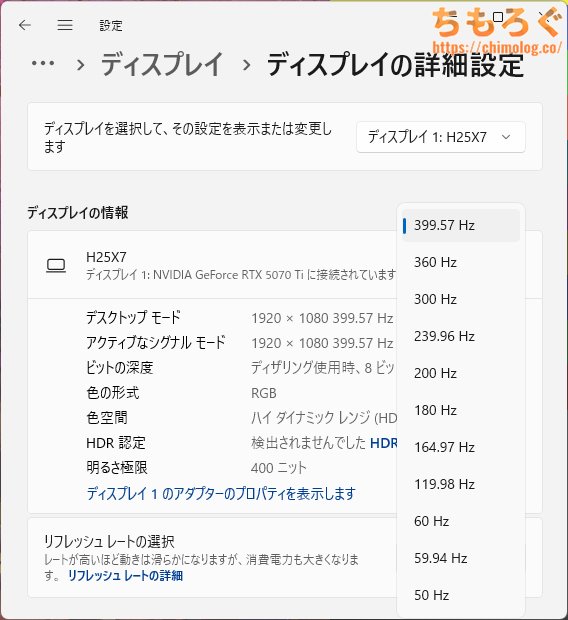The image size is (568, 620).
Task: Pick 164.97 Hz from the list
Action: (461, 447)
